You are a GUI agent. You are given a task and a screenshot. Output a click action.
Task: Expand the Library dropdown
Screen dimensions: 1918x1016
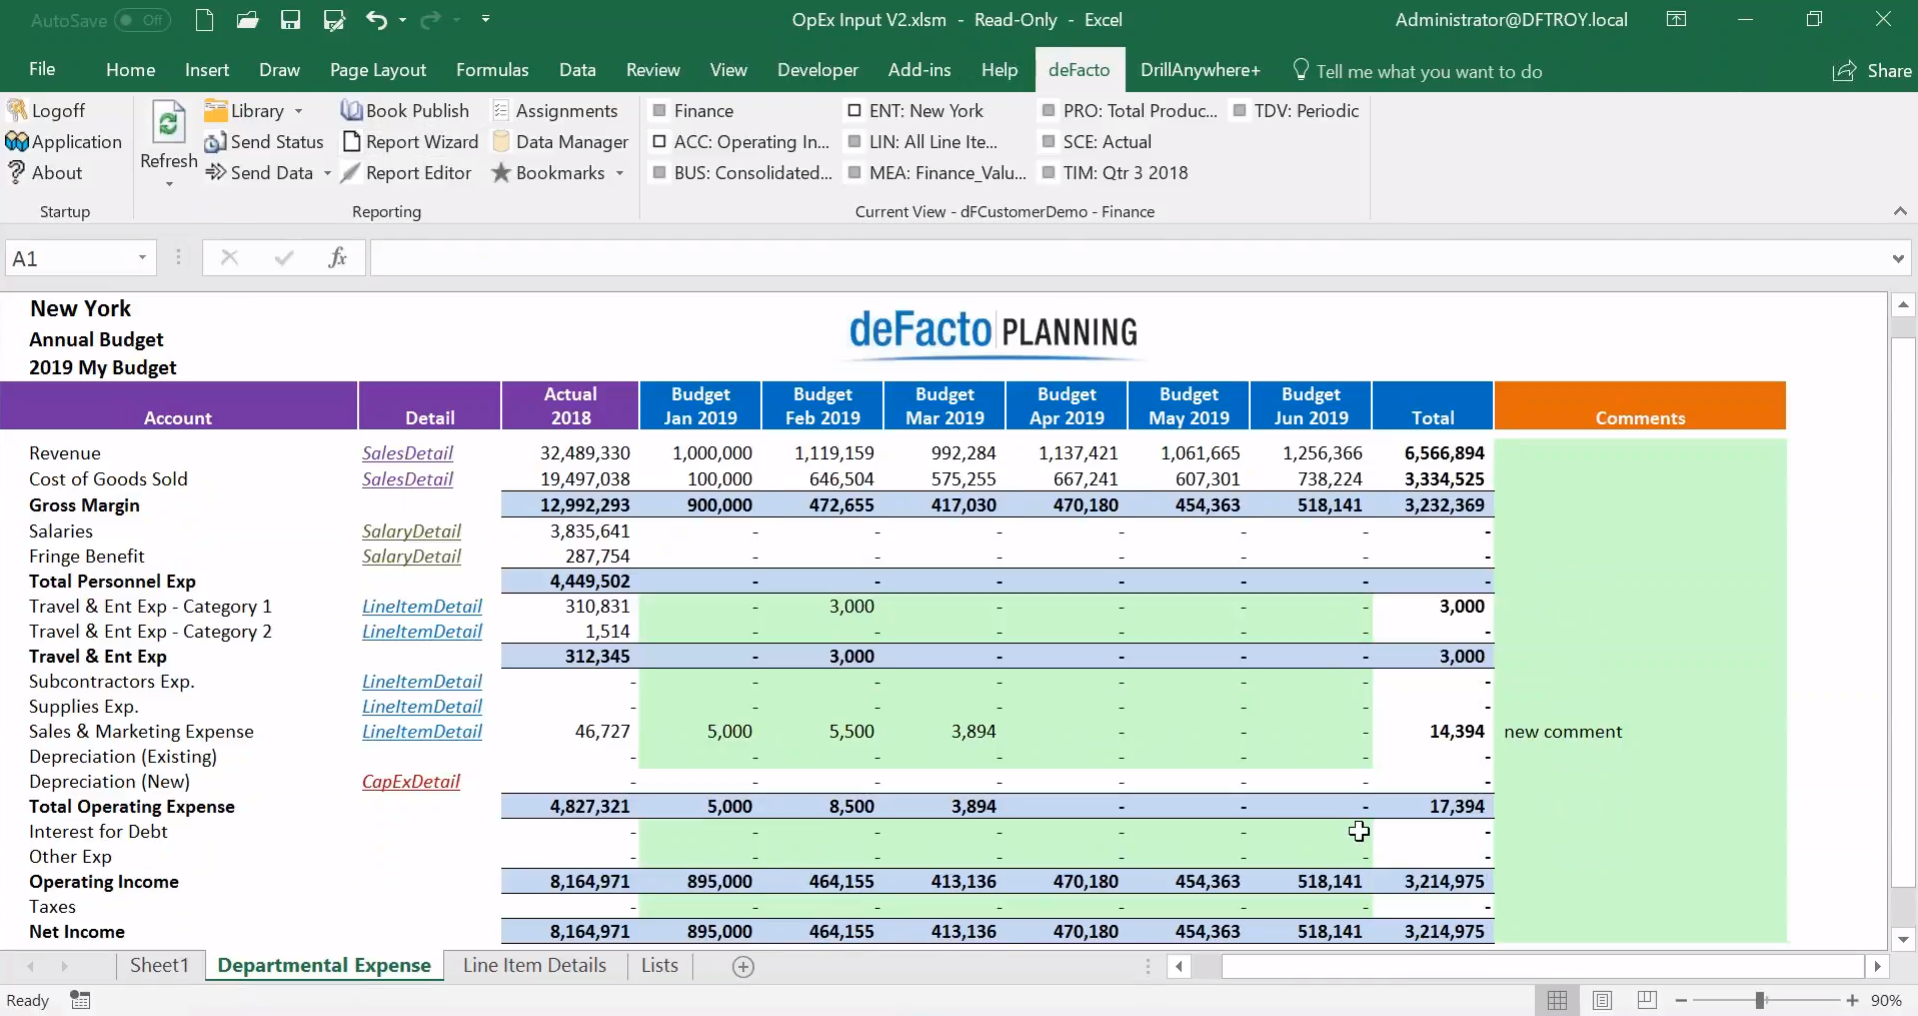click(x=299, y=111)
